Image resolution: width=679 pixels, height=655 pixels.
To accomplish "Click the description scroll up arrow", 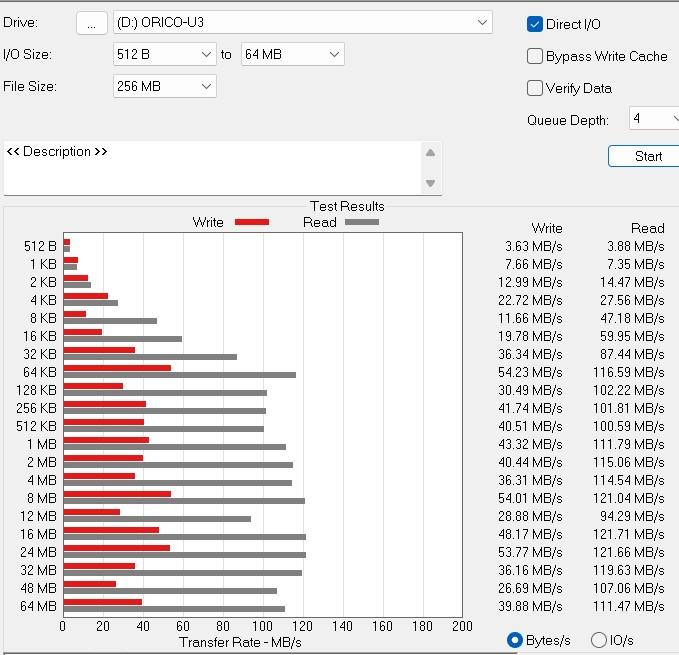I will coord(430,153).
